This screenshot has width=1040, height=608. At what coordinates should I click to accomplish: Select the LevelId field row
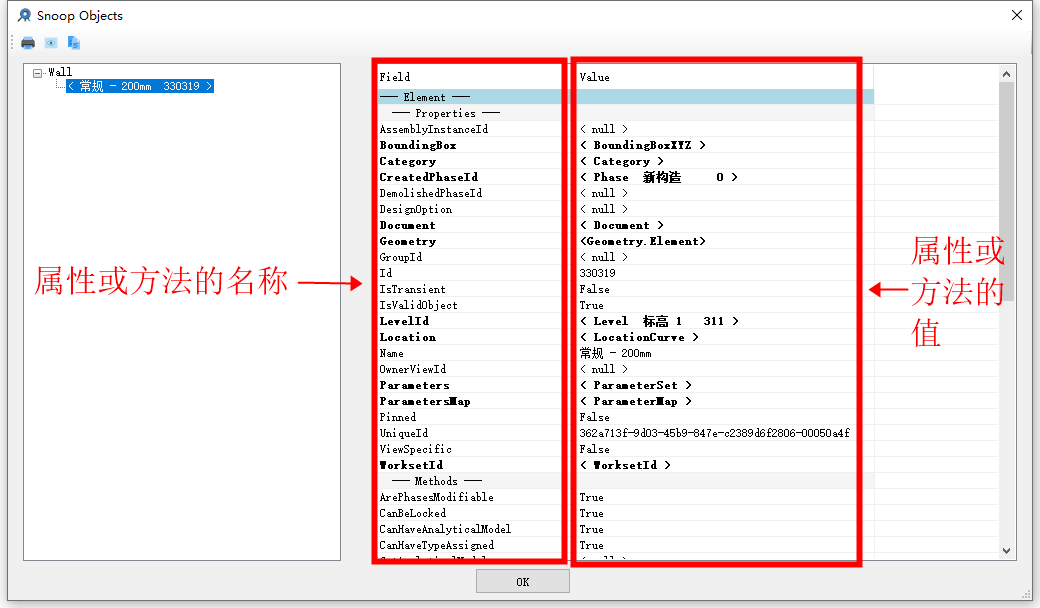pyautogui.click(x=404, y=321)
